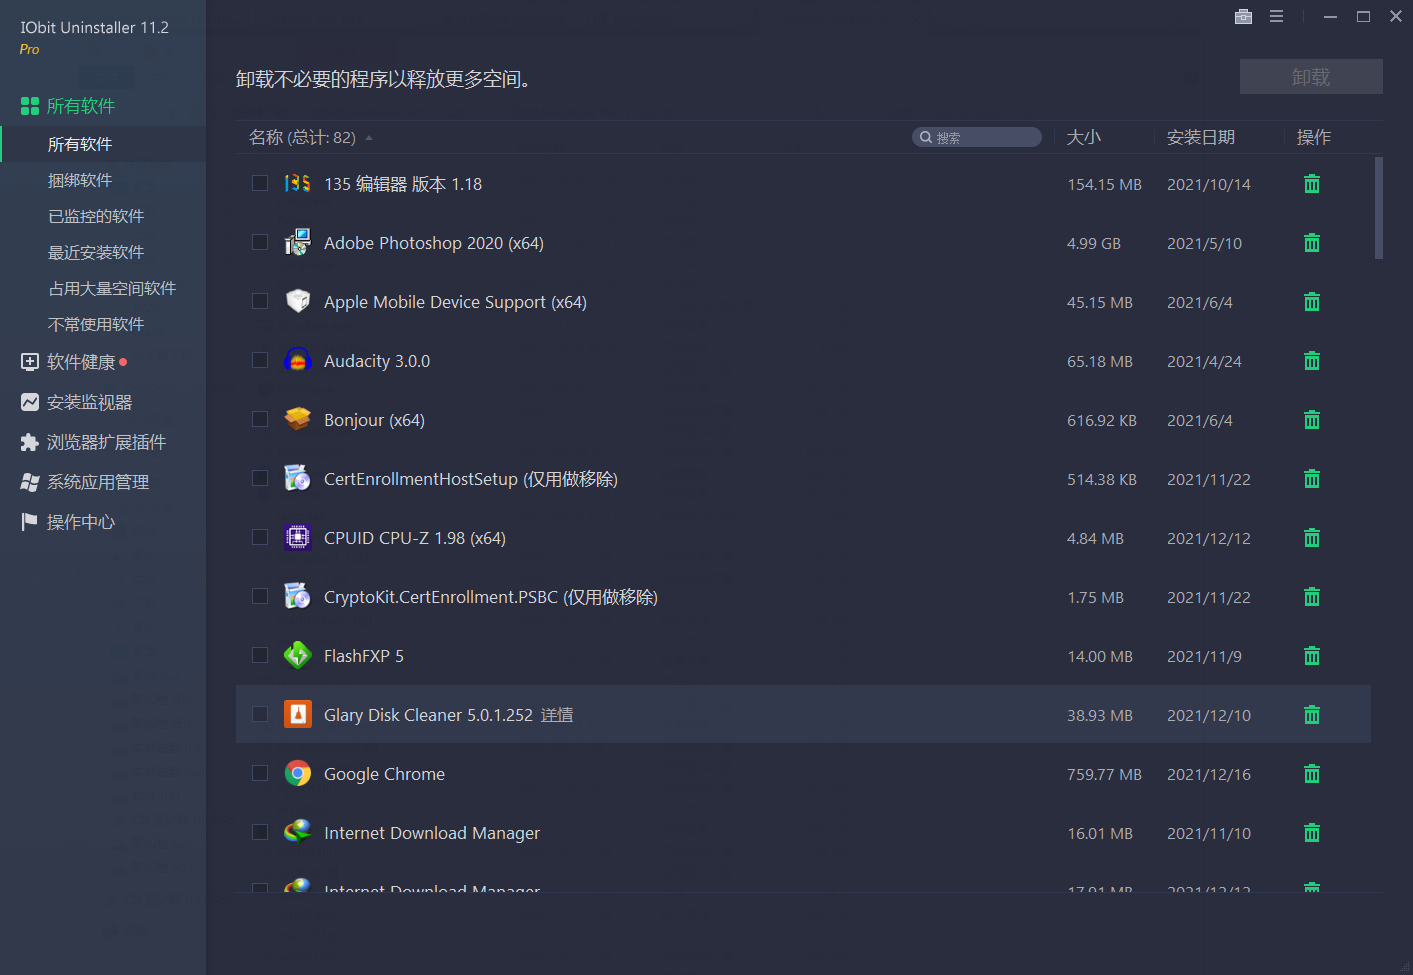Remove Audacity 3.0.0 with trash icon
Screen dimensions: 1413x975
[1312, 361]
